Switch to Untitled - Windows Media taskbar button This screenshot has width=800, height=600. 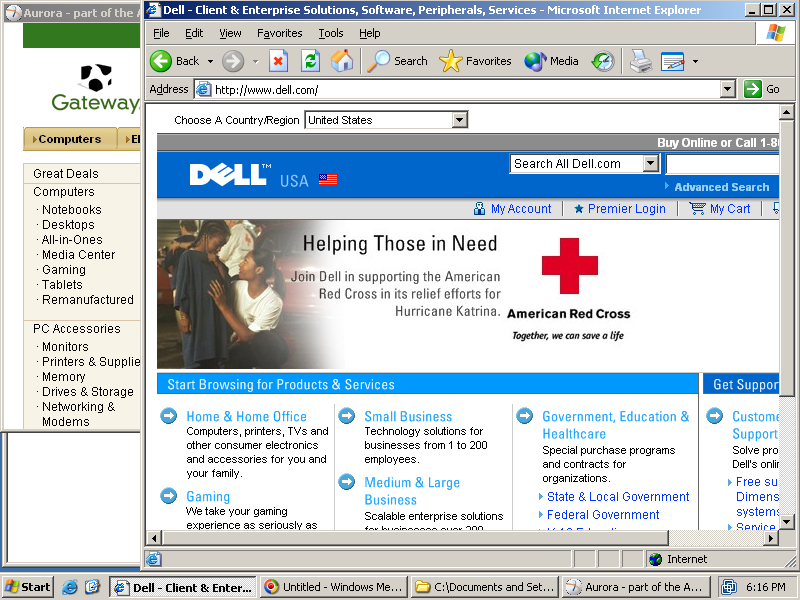334,587
